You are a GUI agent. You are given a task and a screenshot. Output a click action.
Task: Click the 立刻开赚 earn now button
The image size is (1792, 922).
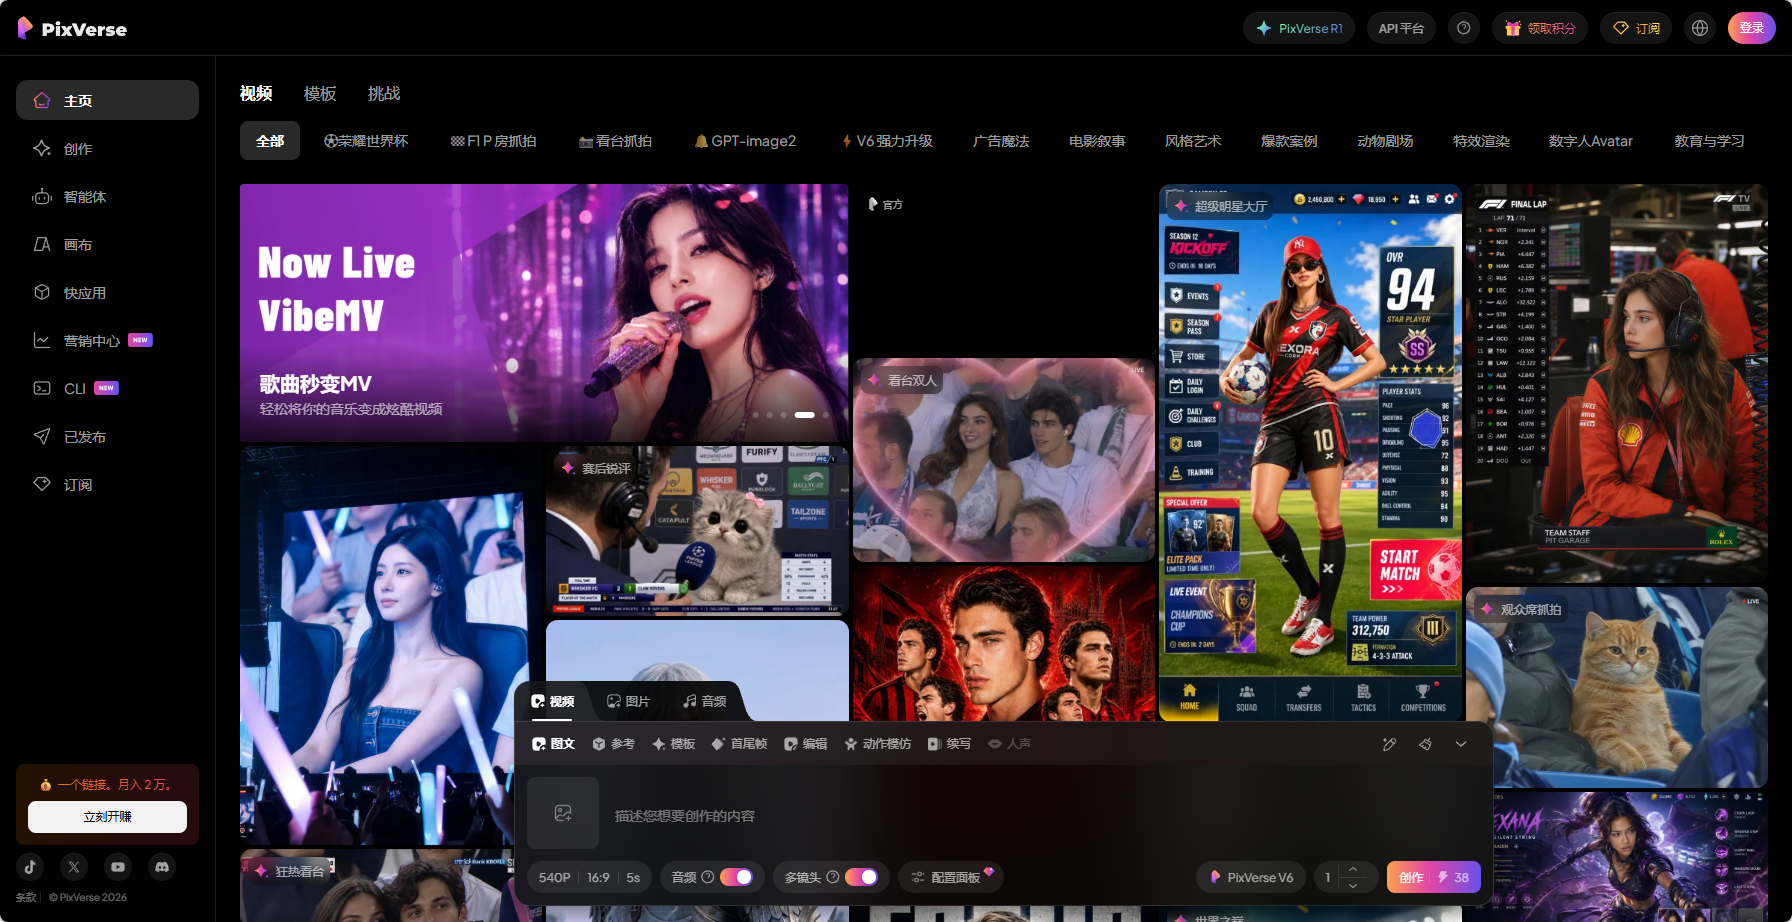pyautogui.click(x=107, y=817)
